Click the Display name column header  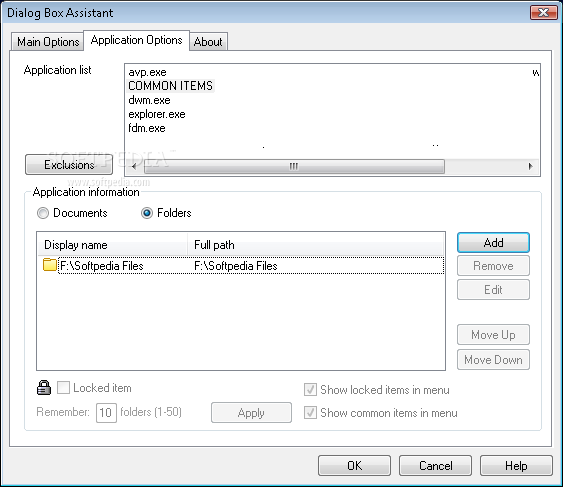pos(113,245)
